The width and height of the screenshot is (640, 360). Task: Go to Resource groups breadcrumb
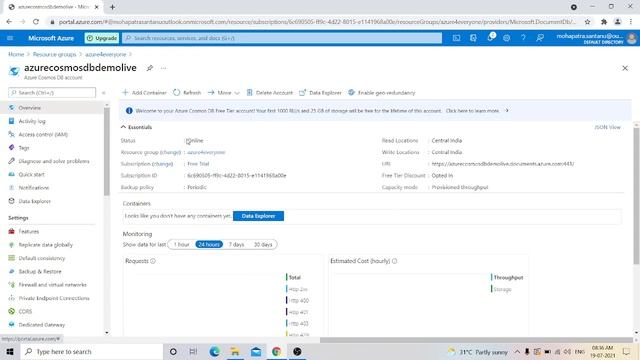tap(54, 54)
